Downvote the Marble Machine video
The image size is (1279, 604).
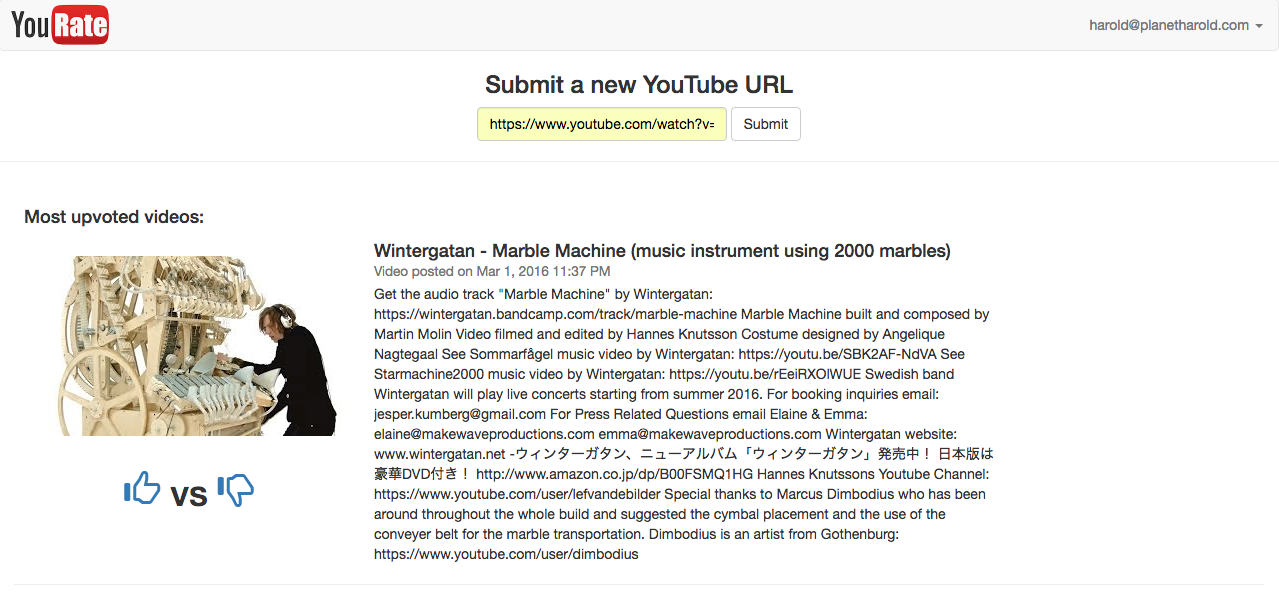pos(236,489)
